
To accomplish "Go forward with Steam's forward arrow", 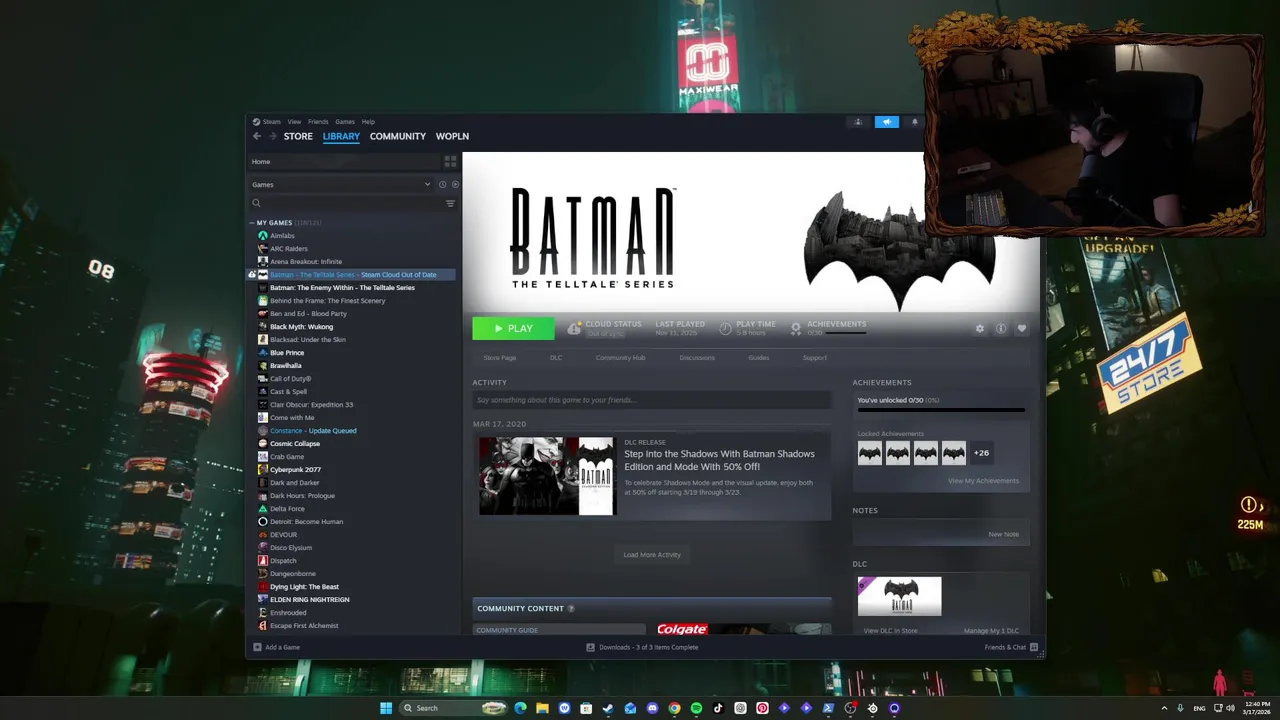I will point(272,136).
